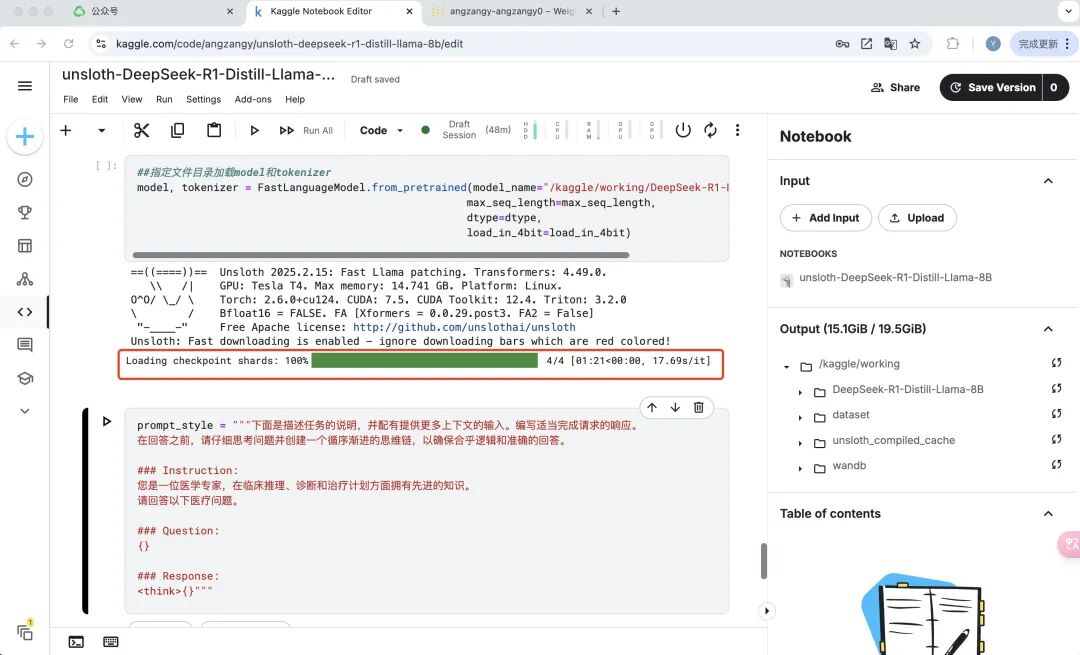
Task: Click the Save Version button
Action: click(991, 87)
